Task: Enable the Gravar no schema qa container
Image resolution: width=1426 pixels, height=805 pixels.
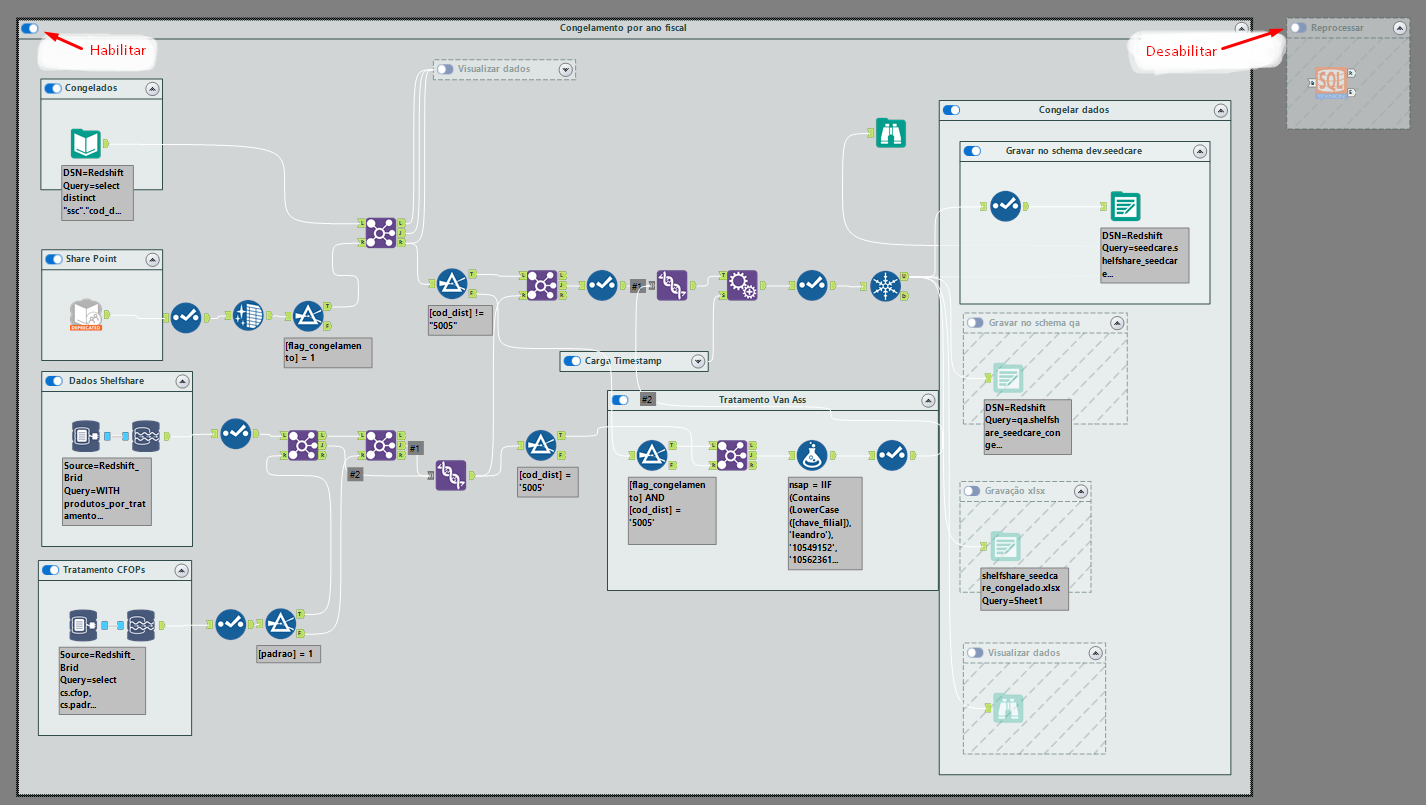Action: (x=976, y=323)
